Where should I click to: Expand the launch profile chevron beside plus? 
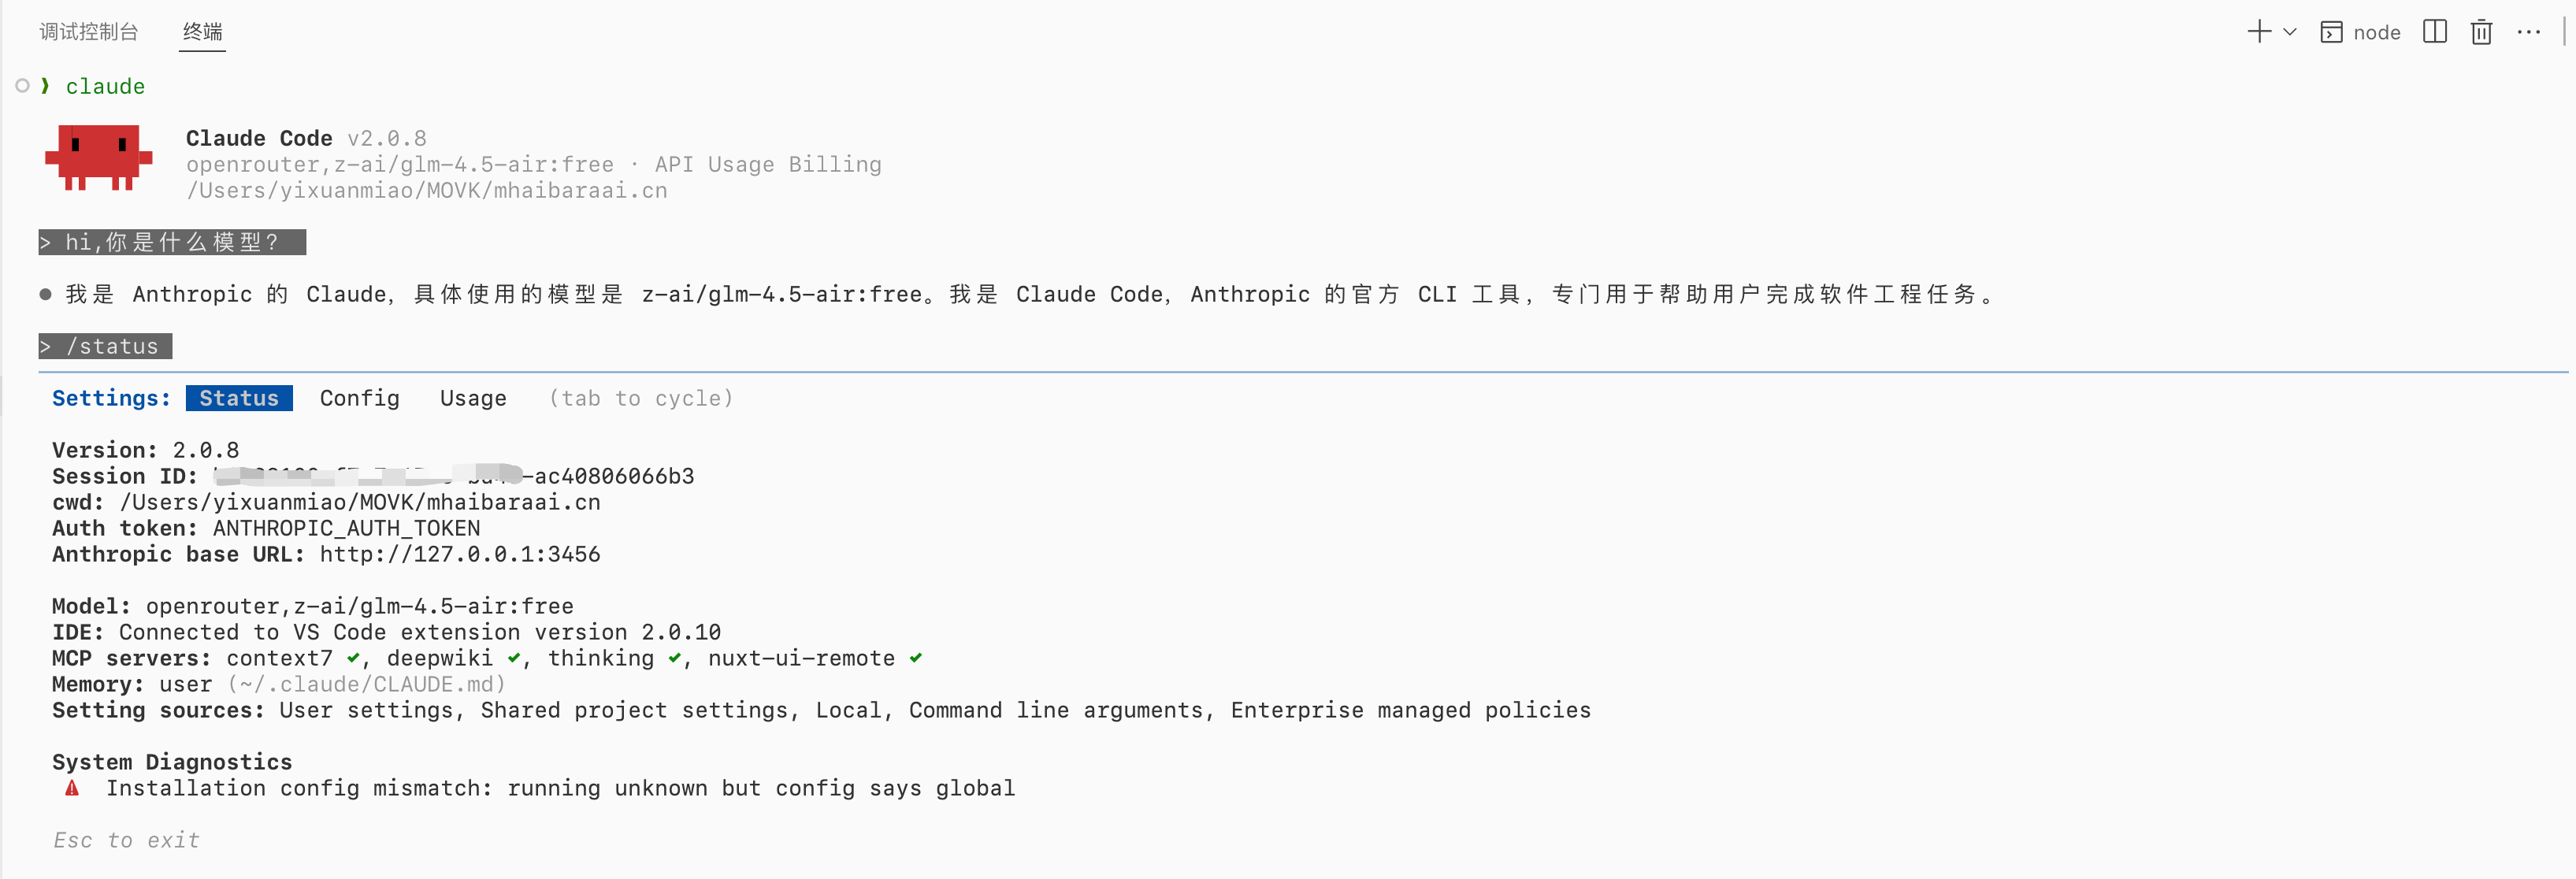tap(2290, 32)
